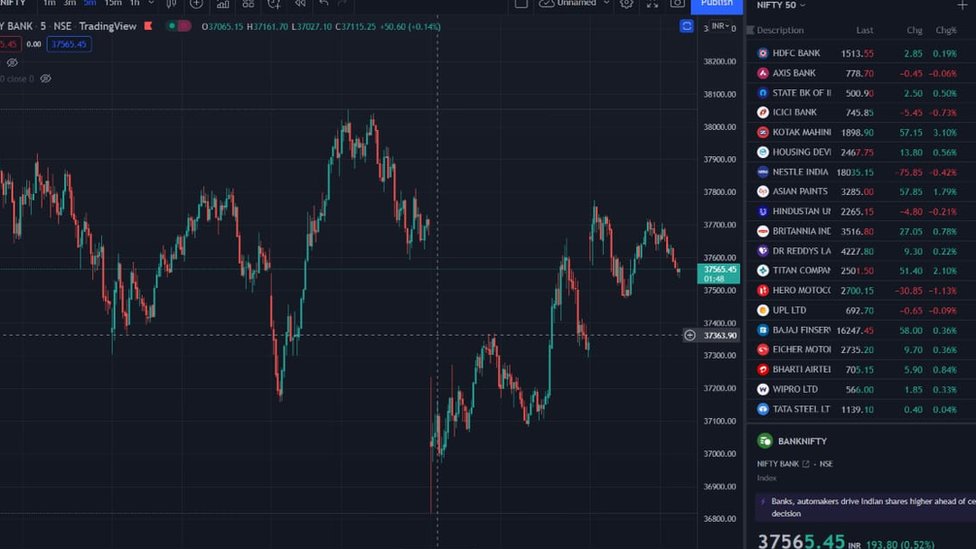Click the red flag next to TradingView
976x549 pixels.
(148, 26)
